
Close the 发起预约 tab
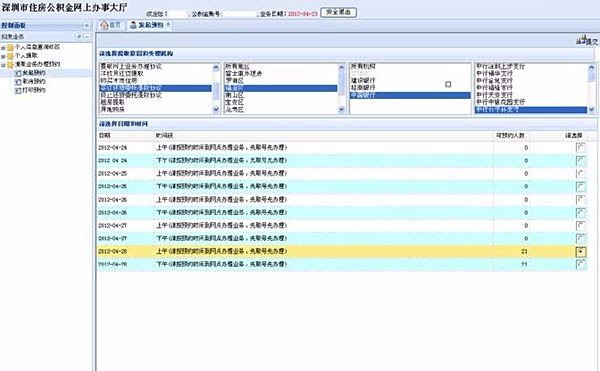(168, 24)
